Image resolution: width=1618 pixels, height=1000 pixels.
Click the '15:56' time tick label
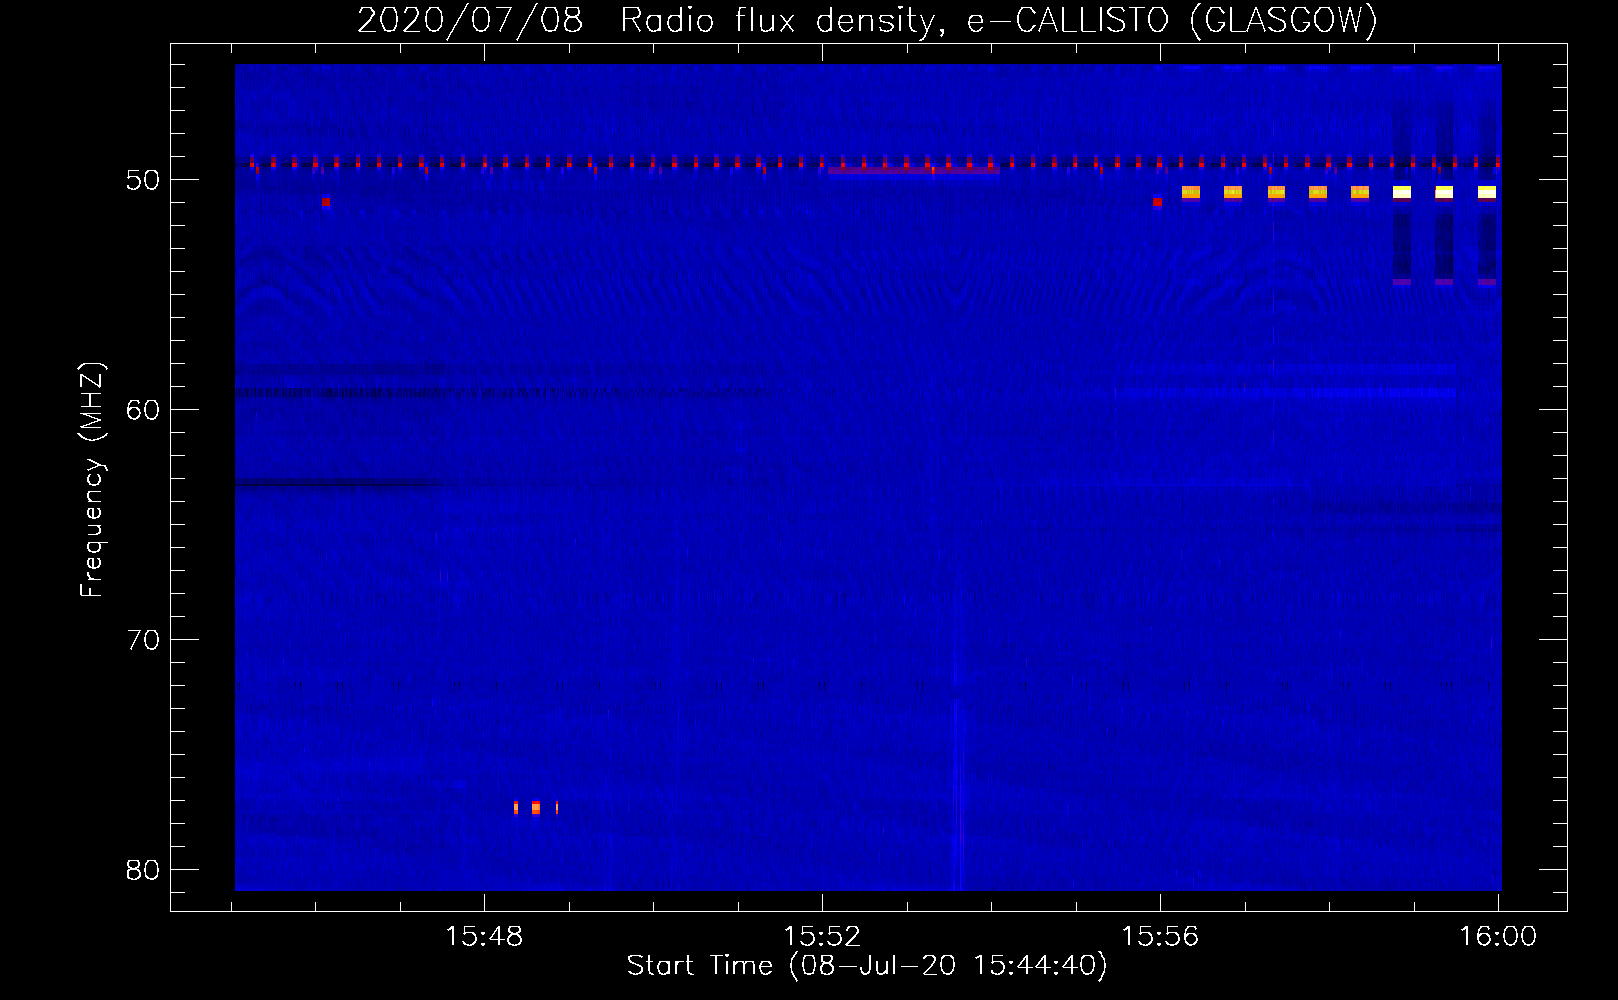click(x=1160, y=937)
